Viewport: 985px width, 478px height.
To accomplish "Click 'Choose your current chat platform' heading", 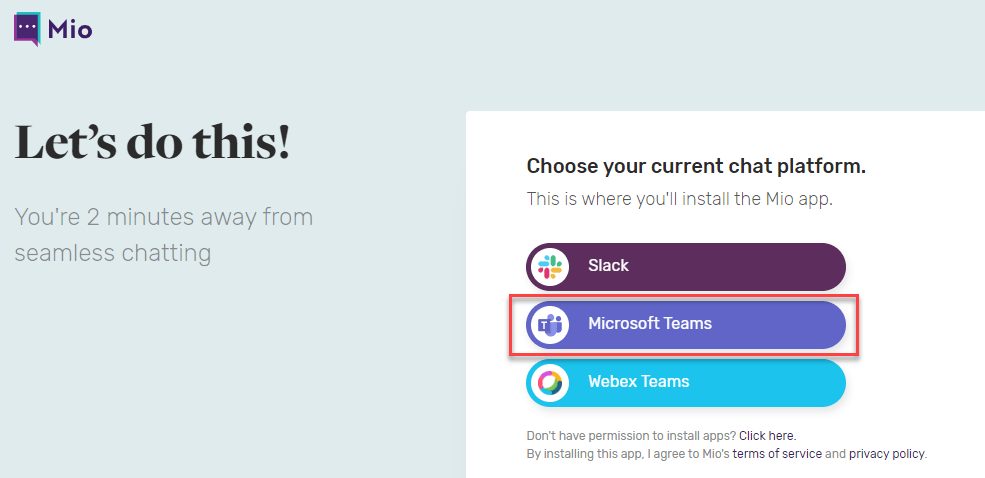I will point(696,166).
